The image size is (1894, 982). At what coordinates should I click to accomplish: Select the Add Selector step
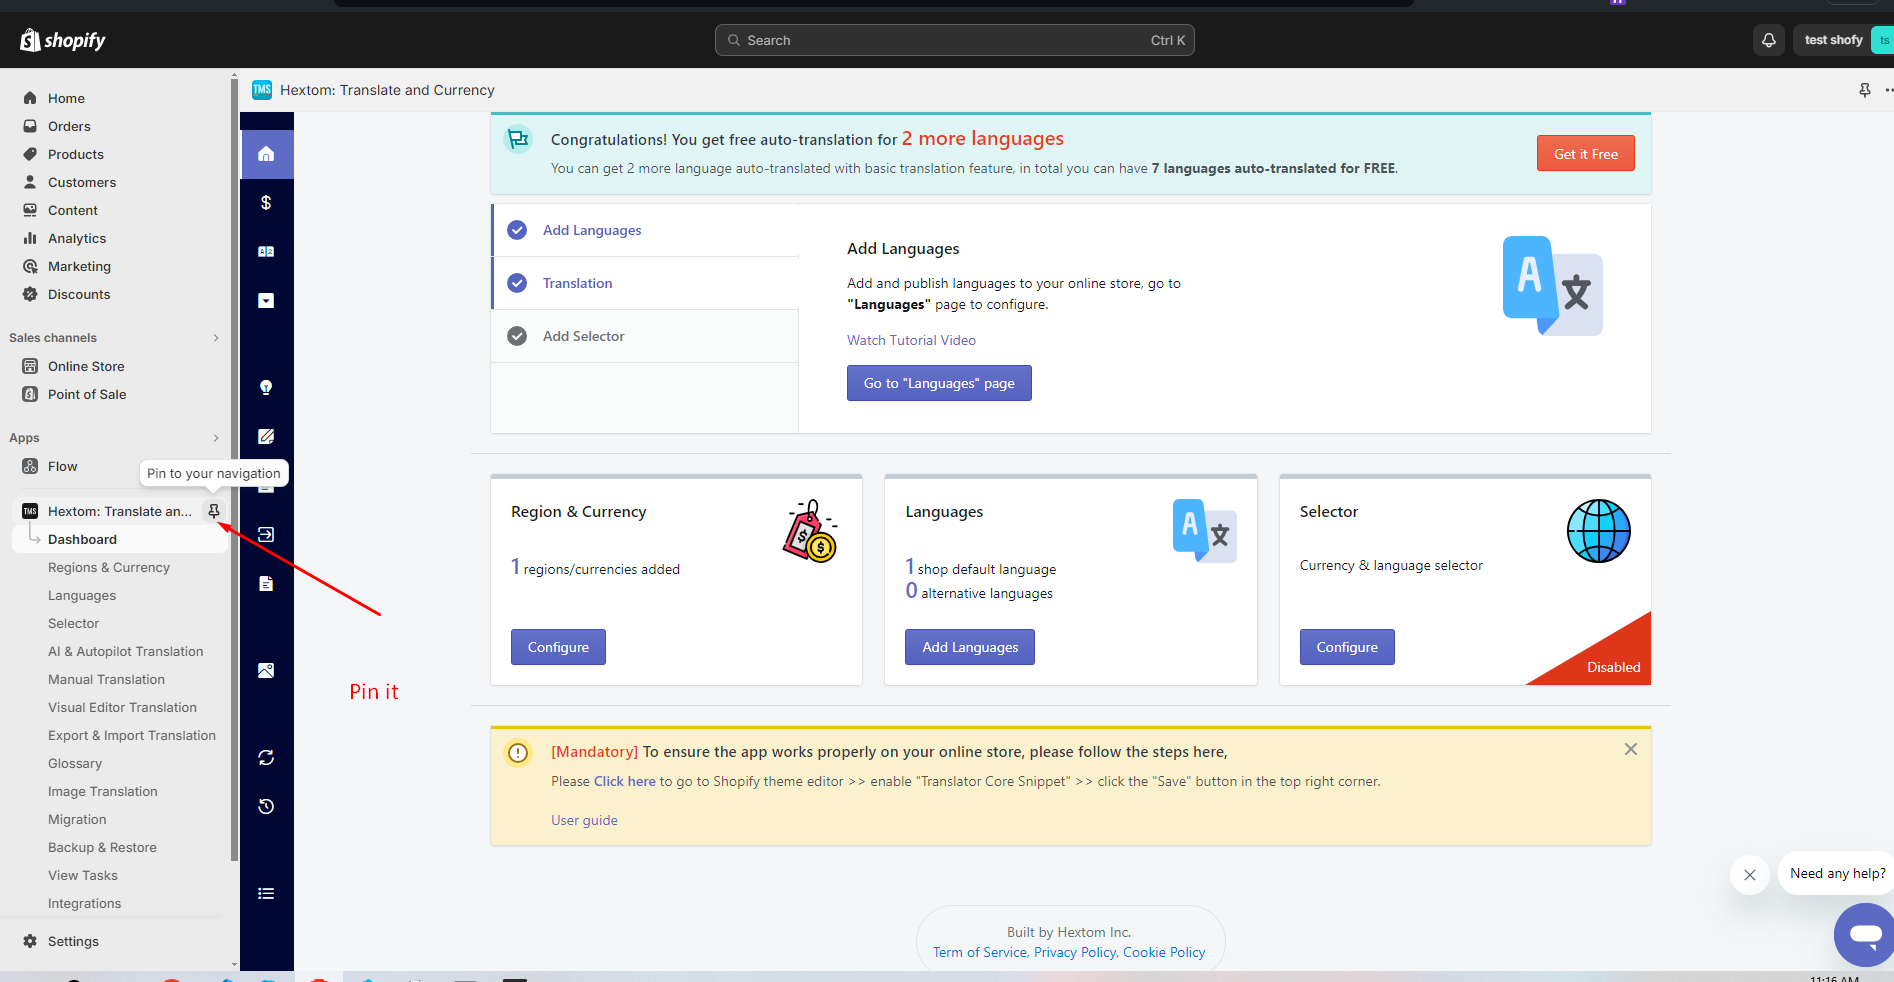click(646, 336)
